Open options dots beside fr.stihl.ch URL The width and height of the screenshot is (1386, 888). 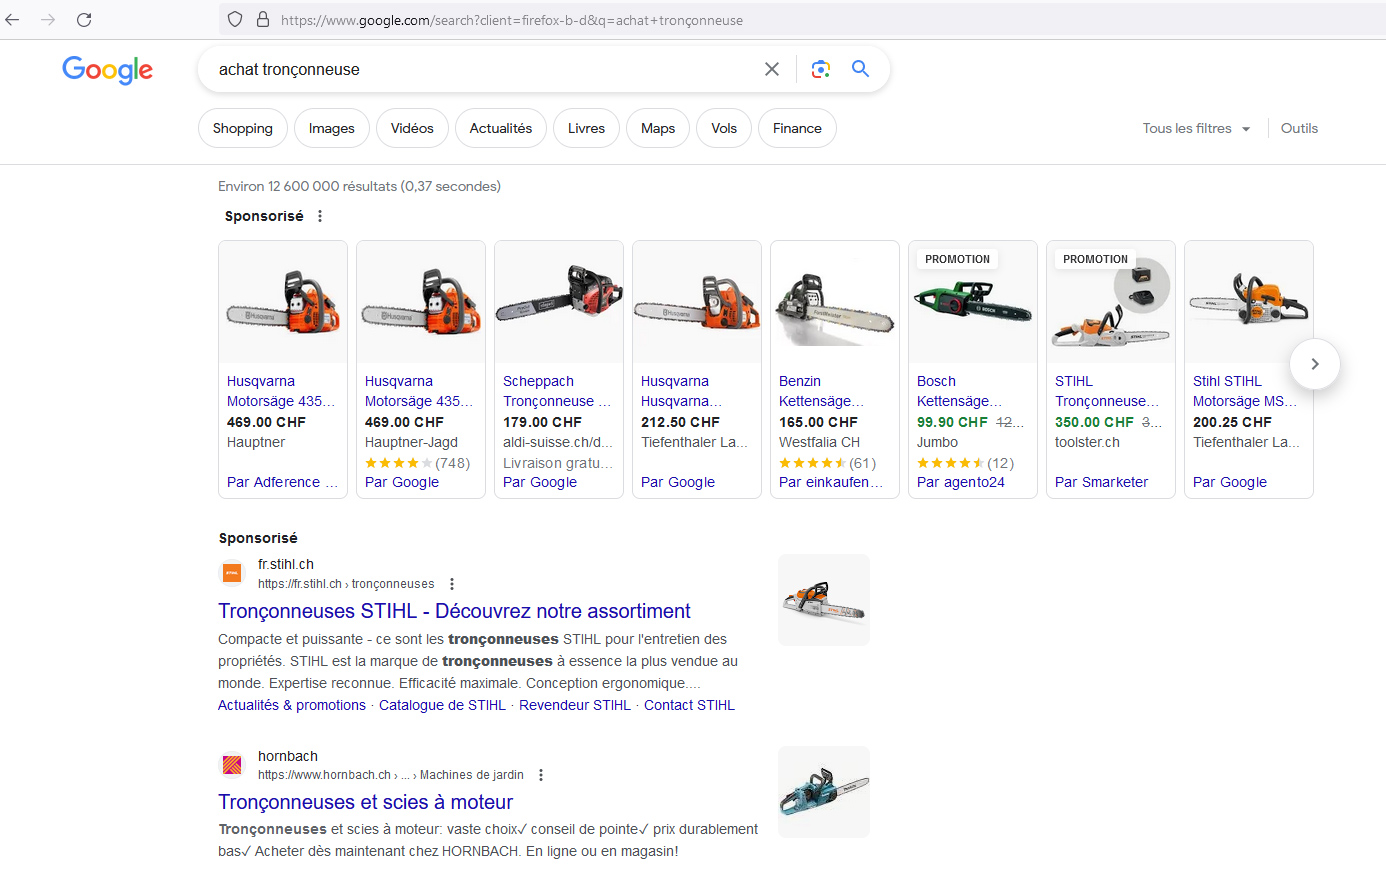452,584
